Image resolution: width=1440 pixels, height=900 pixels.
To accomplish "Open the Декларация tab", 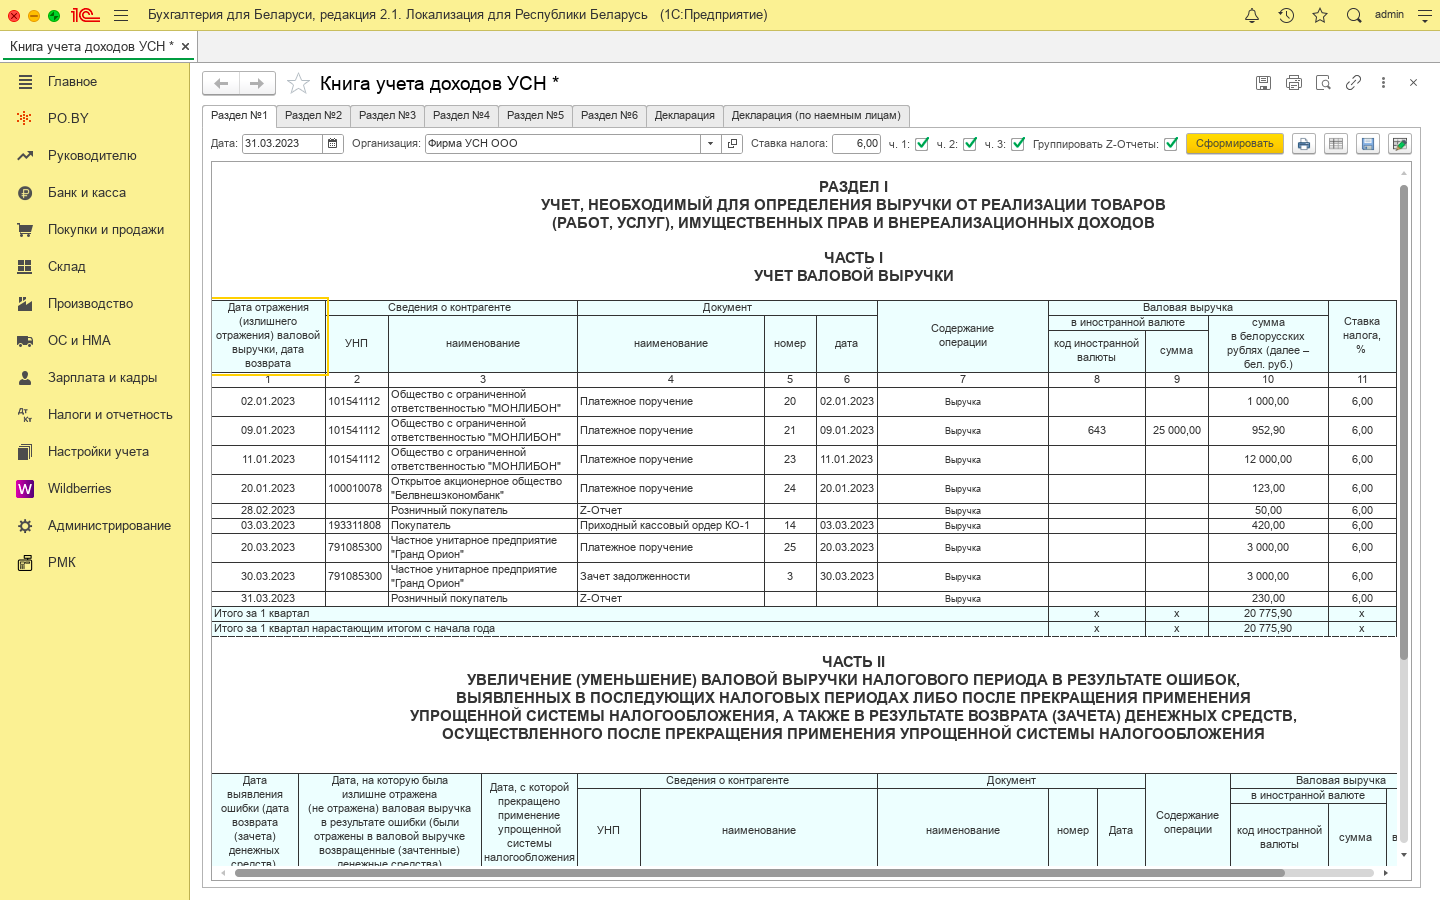I will tap(684, 116).
